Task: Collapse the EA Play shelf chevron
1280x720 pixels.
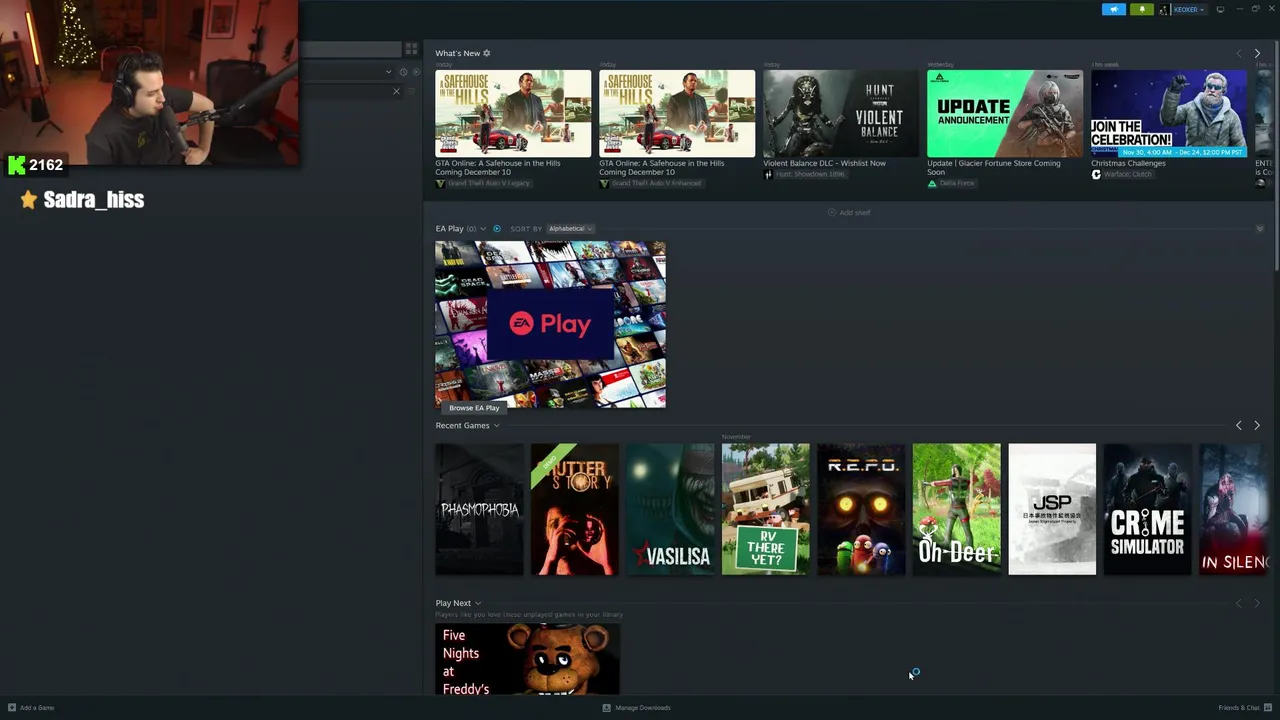Action: [x=1259, y=229]
